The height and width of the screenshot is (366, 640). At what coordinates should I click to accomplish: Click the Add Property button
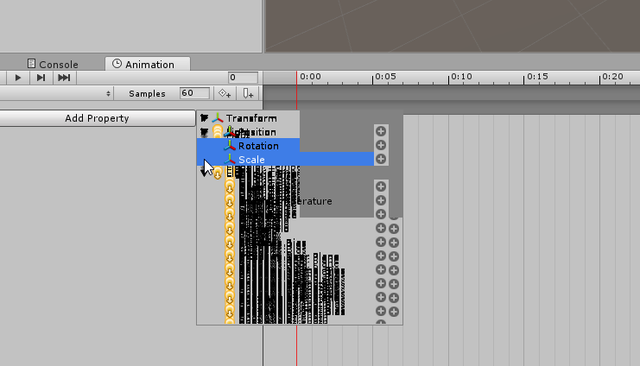pyautogui.click(x=97, y=118)
